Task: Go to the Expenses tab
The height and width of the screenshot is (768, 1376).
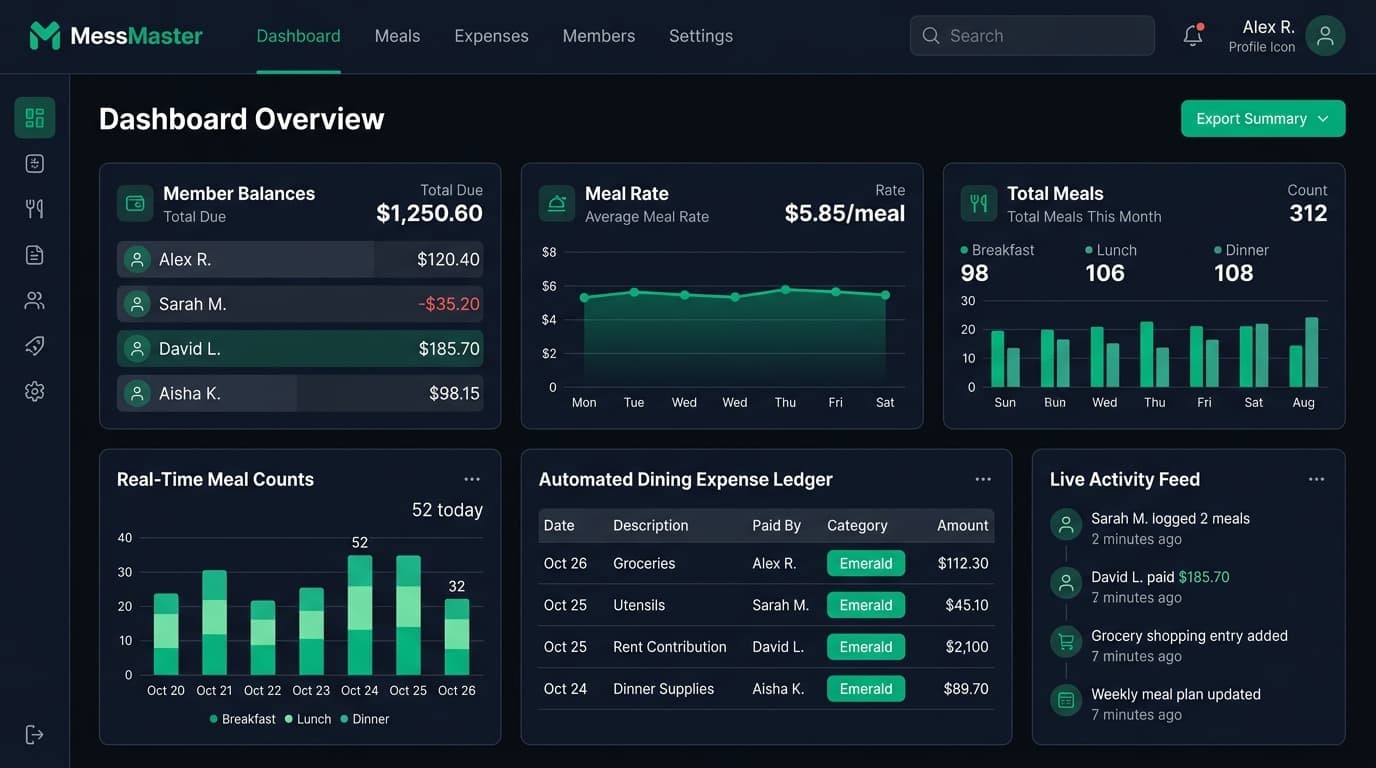Action: click(x=491, y=36)
